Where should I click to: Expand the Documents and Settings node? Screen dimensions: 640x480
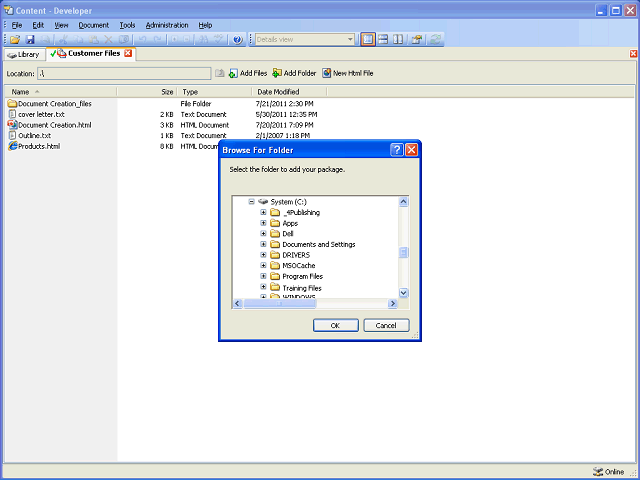pos(263,244)
